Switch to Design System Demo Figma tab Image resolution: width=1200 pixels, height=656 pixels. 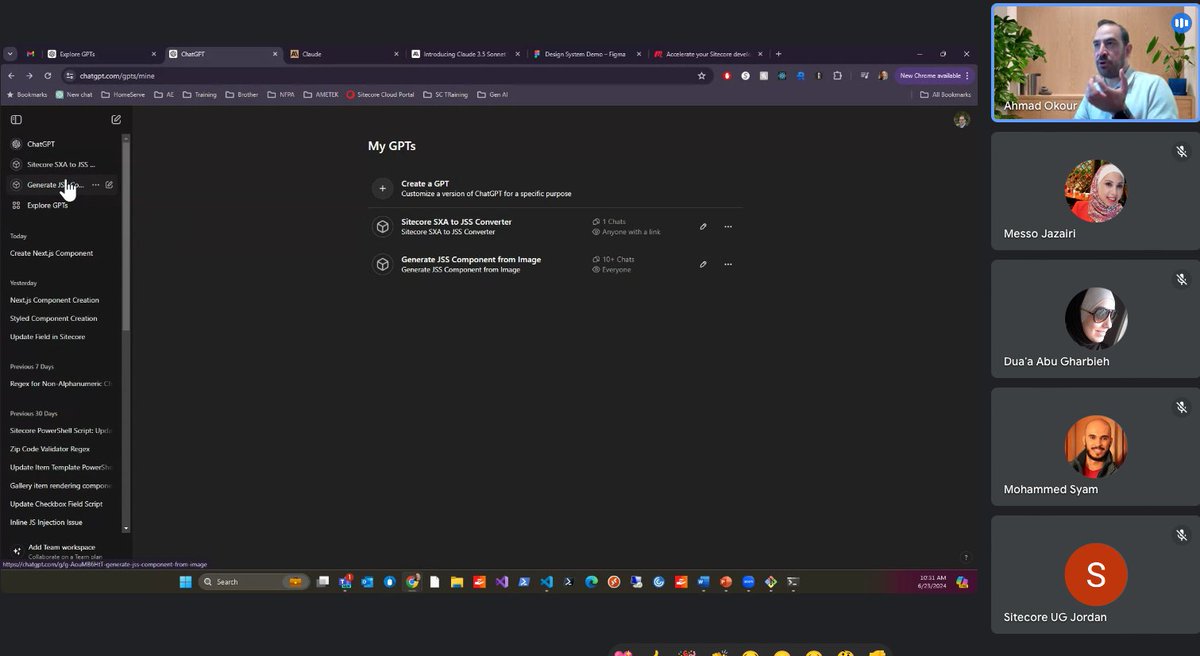(587, 54)
